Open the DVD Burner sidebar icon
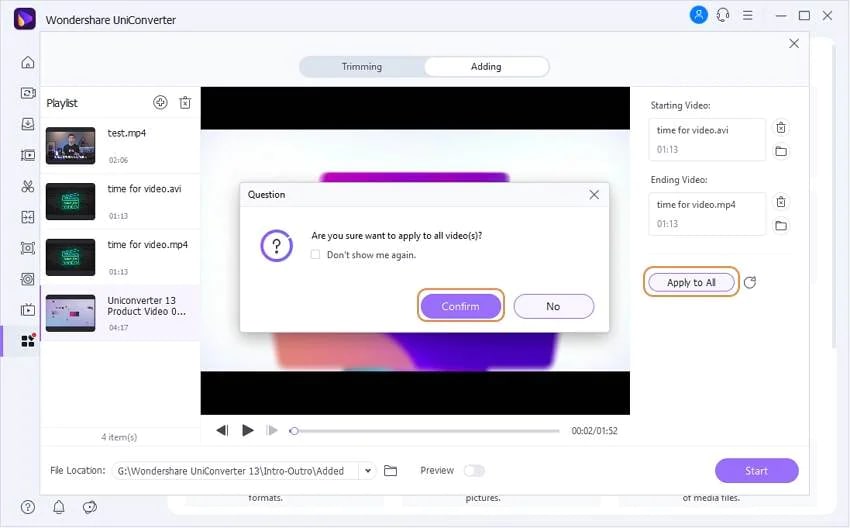The image size is (850, 528). pos(28,279)
